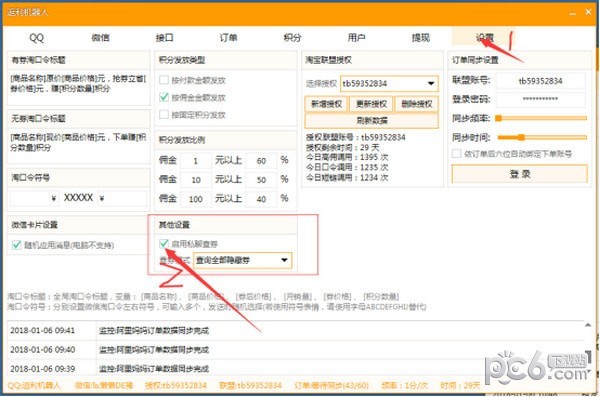The image size is (600, 397).
Task: Click the status bar QQ robot entry
Action: coord(34,385)
